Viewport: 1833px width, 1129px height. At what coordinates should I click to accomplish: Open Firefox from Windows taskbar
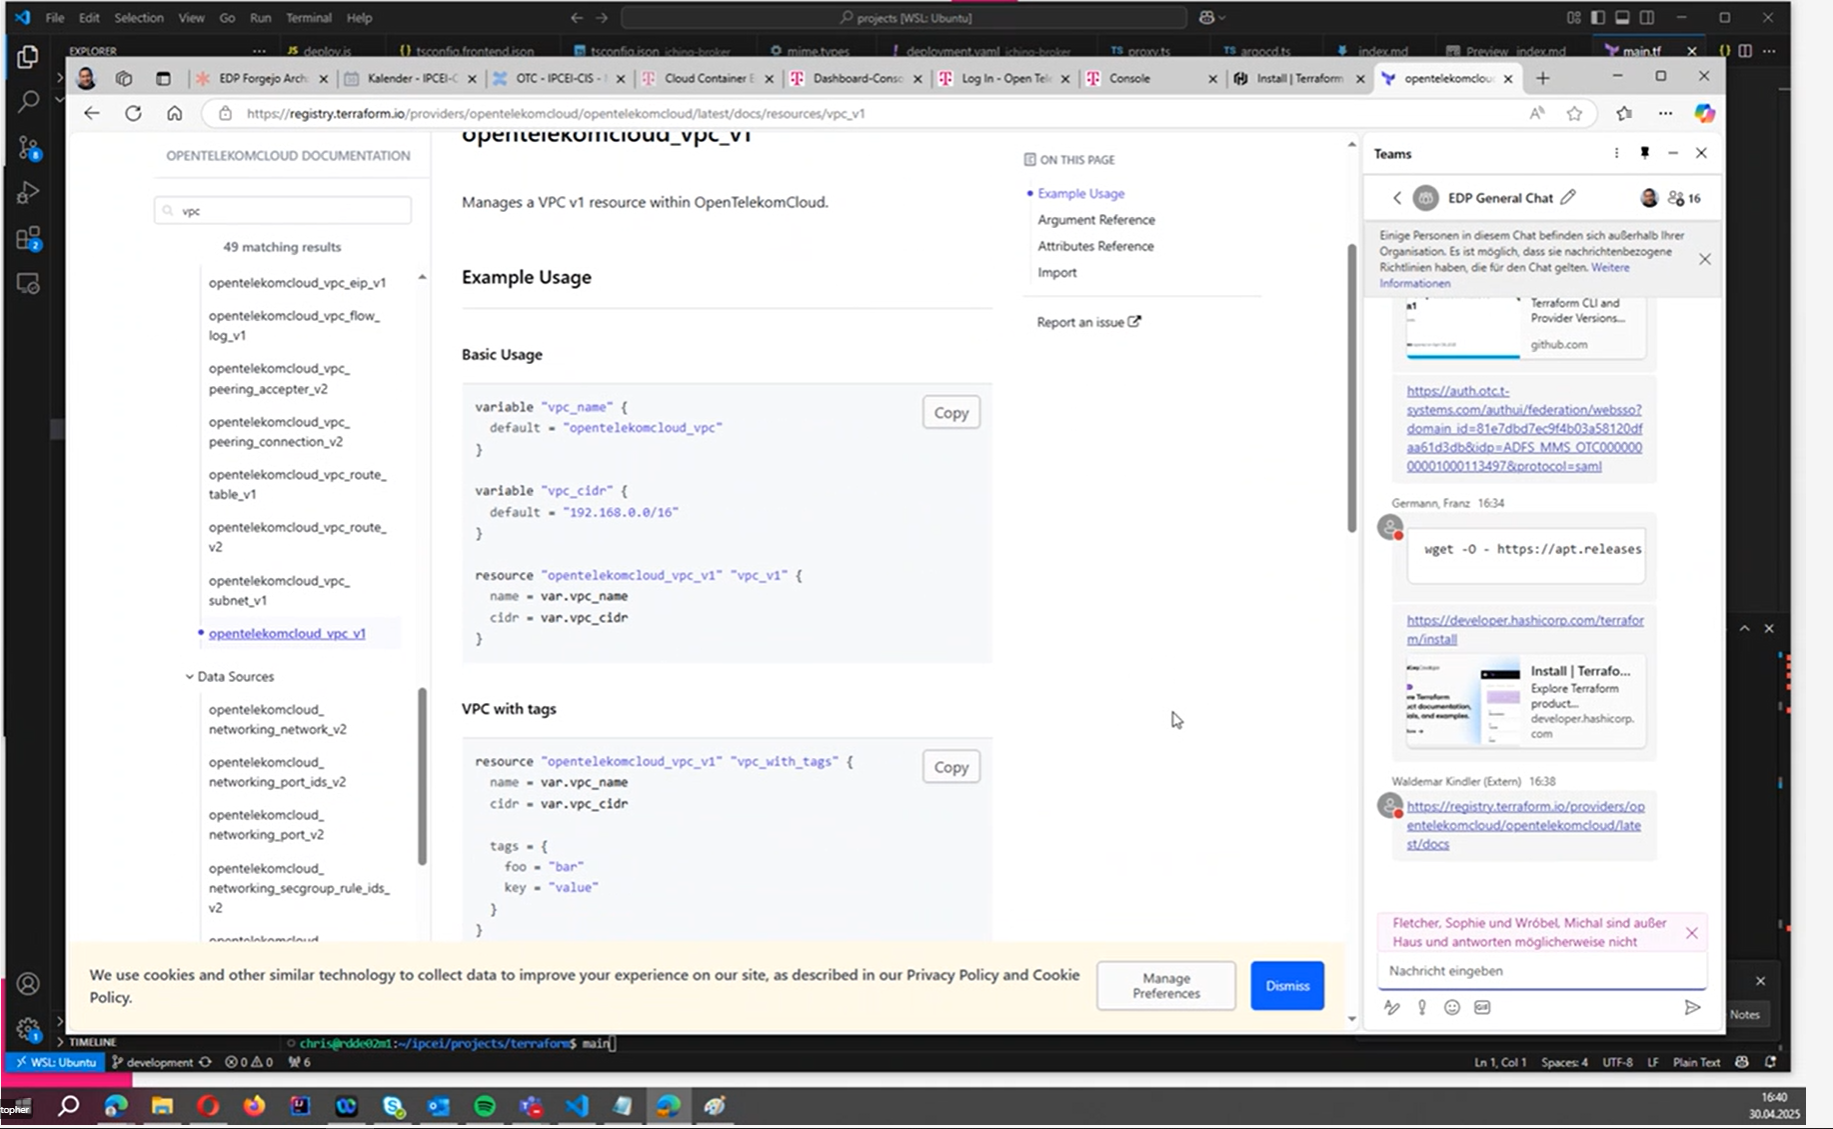(x=254, y=1106)
